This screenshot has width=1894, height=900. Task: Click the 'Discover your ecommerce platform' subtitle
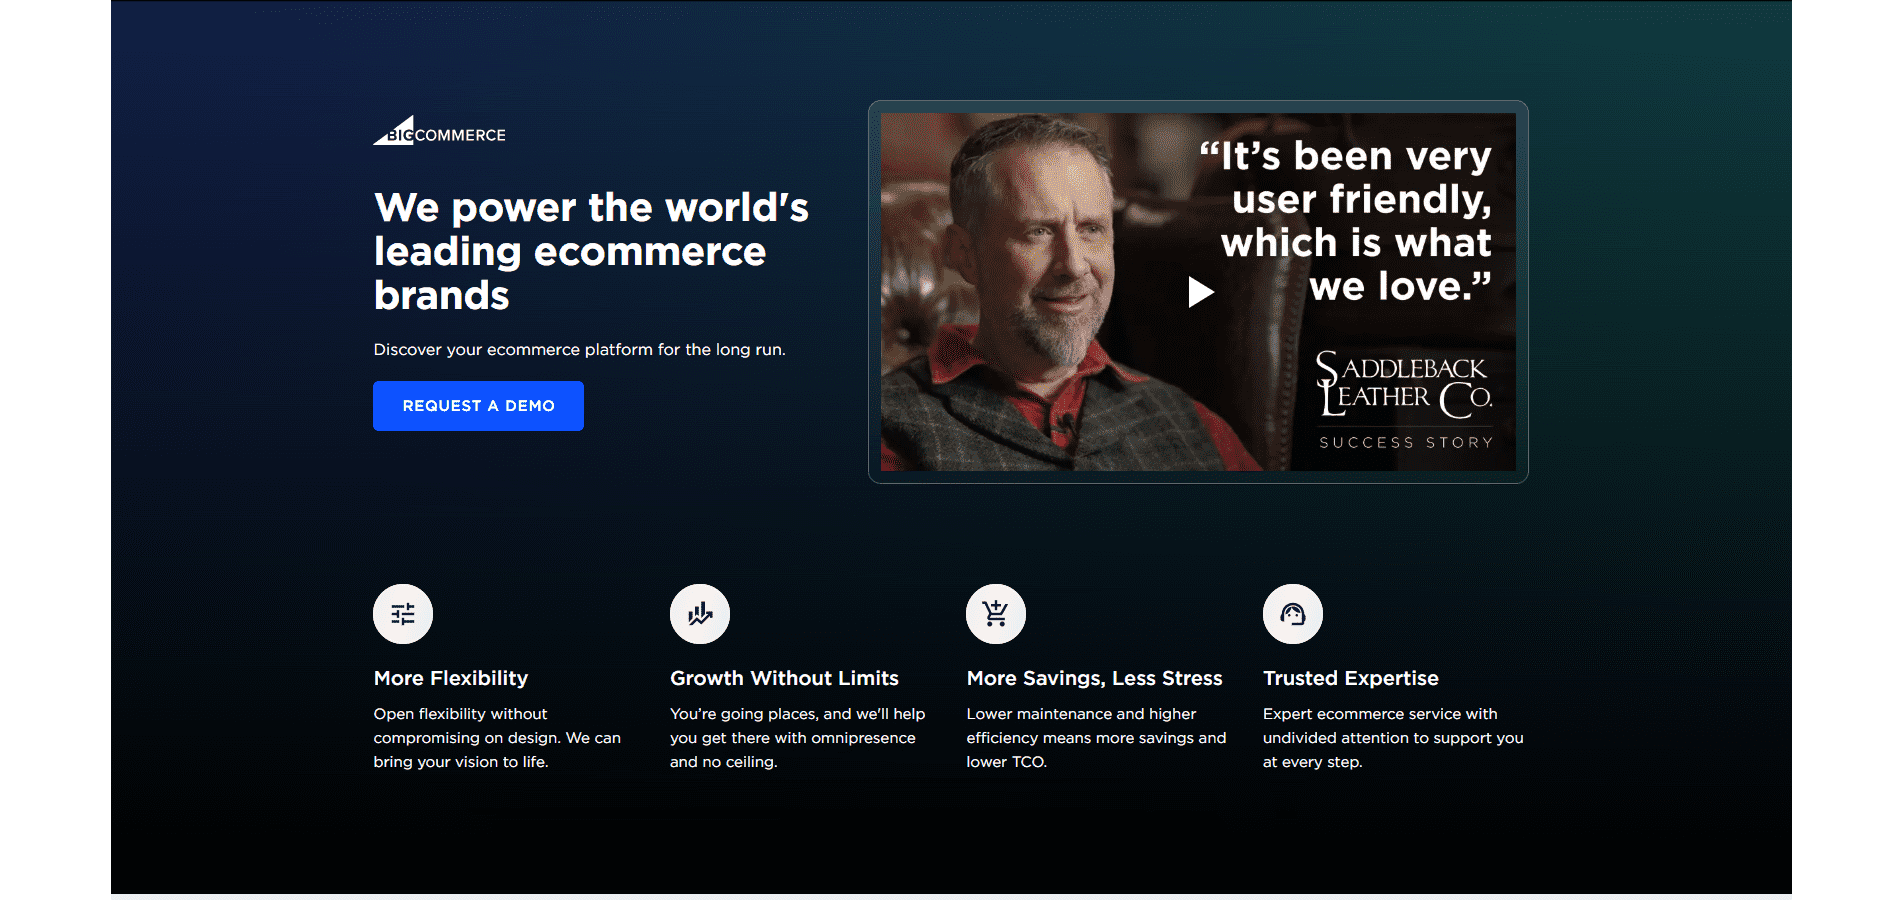579,349
